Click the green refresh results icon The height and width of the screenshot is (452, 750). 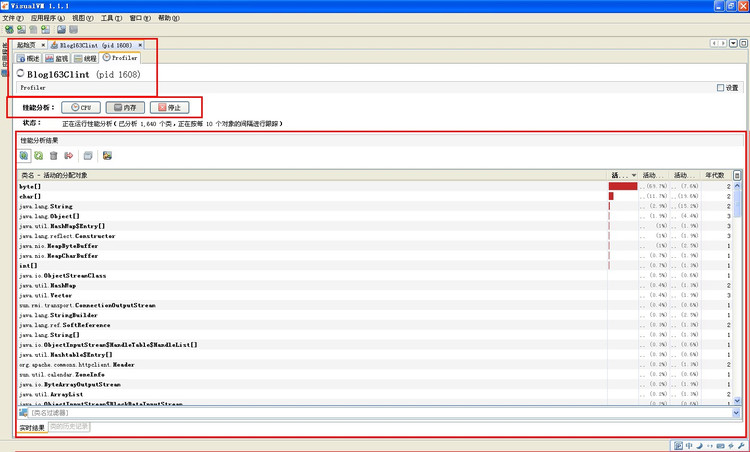[39, 155]
